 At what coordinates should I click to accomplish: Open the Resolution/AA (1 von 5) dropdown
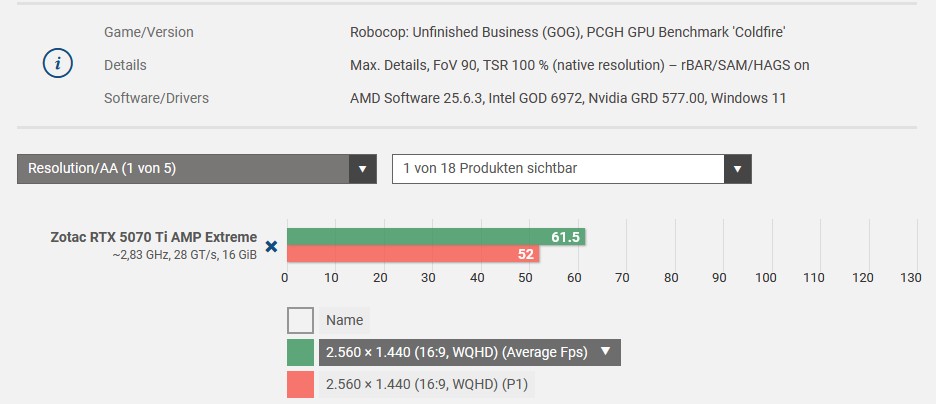(196, 169)
